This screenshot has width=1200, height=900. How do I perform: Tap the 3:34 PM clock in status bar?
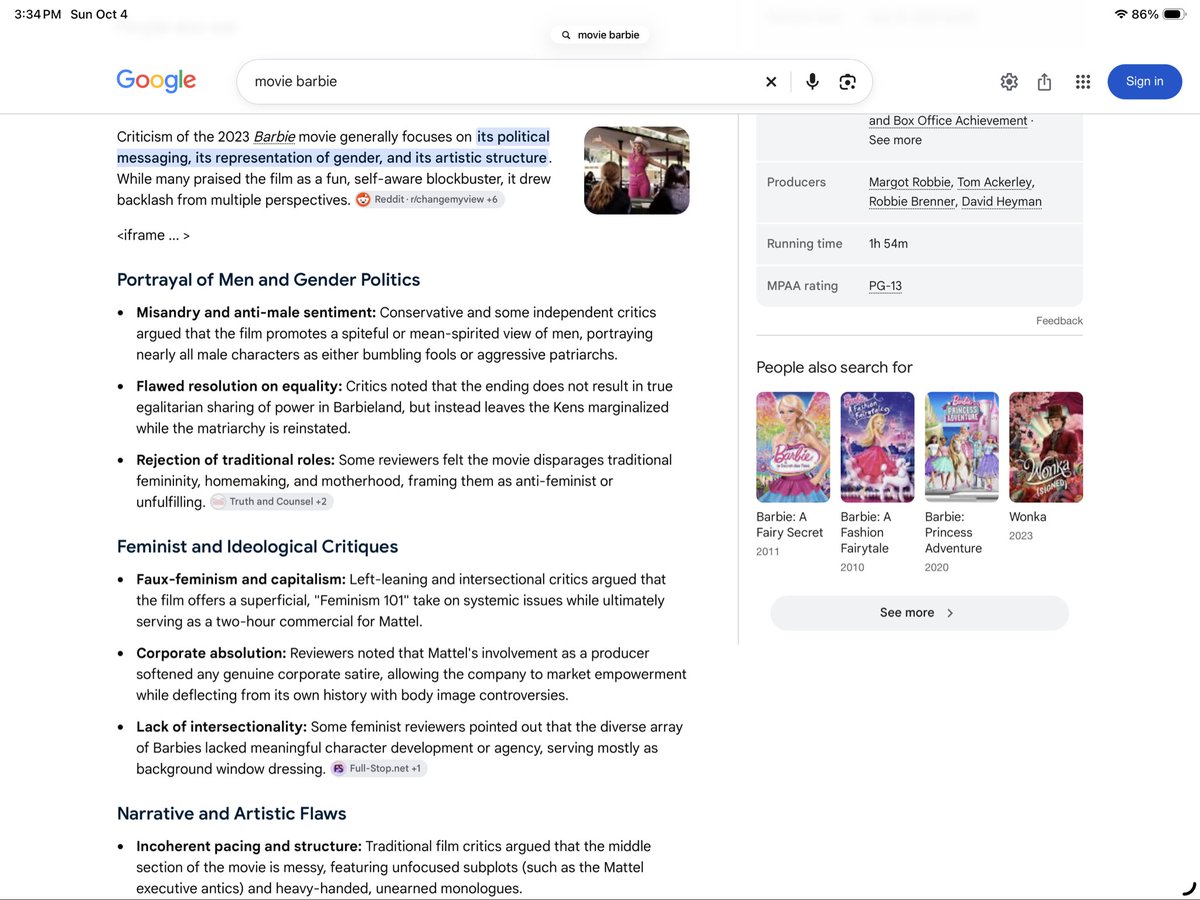[x=38, y=14]
